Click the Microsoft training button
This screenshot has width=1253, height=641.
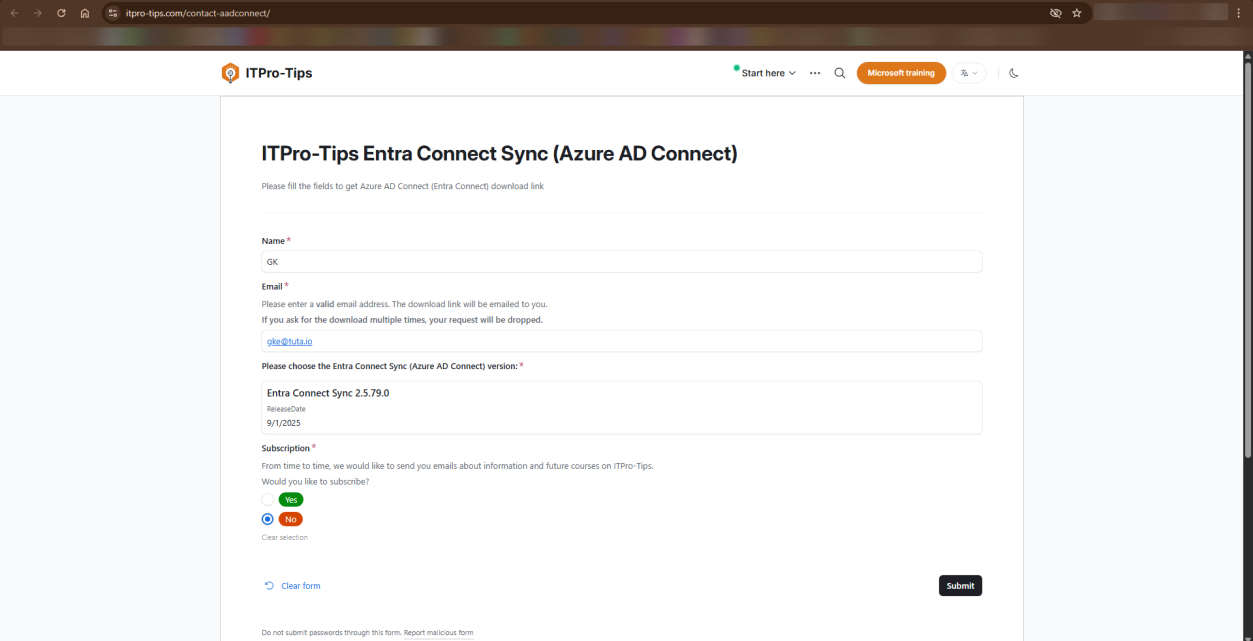(x=901, y=73)
